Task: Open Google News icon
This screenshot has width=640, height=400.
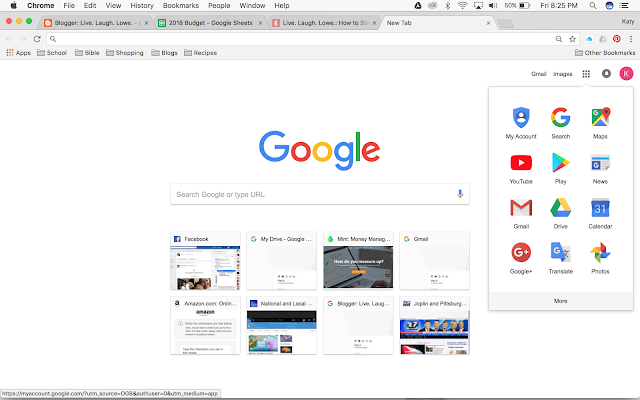Action: (600, 168)
